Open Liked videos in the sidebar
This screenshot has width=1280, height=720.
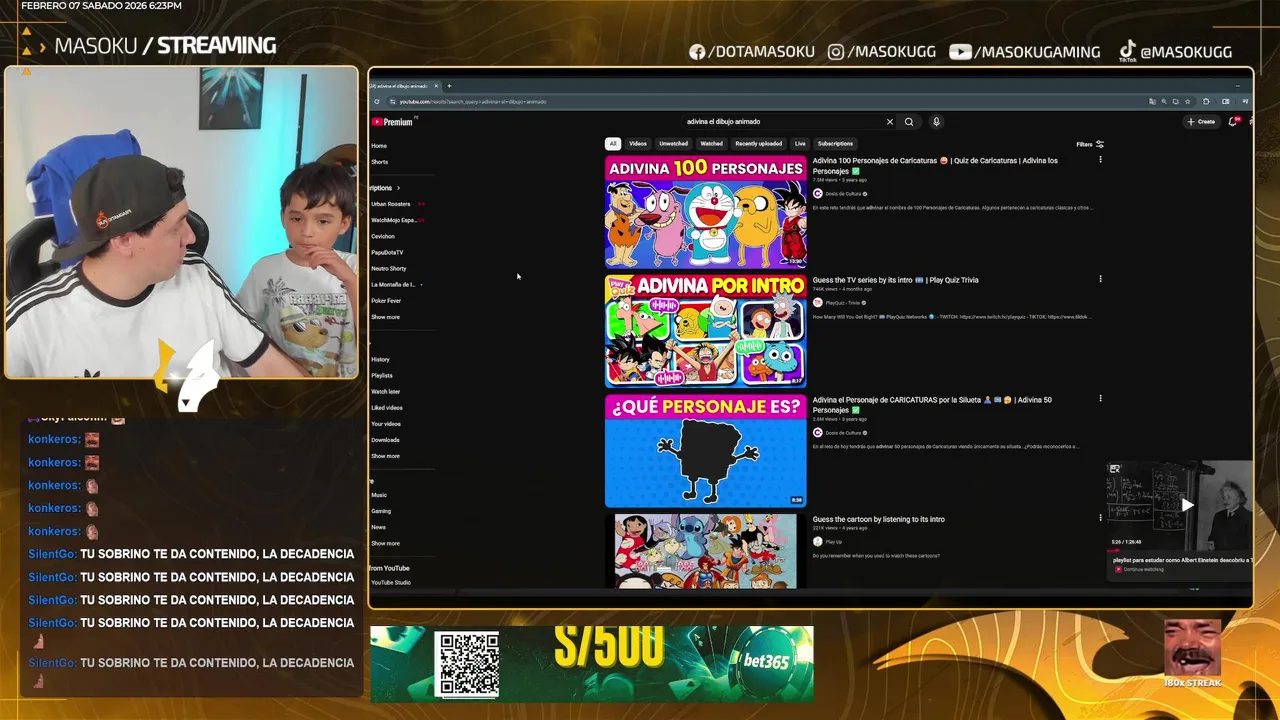coord(387,408)
